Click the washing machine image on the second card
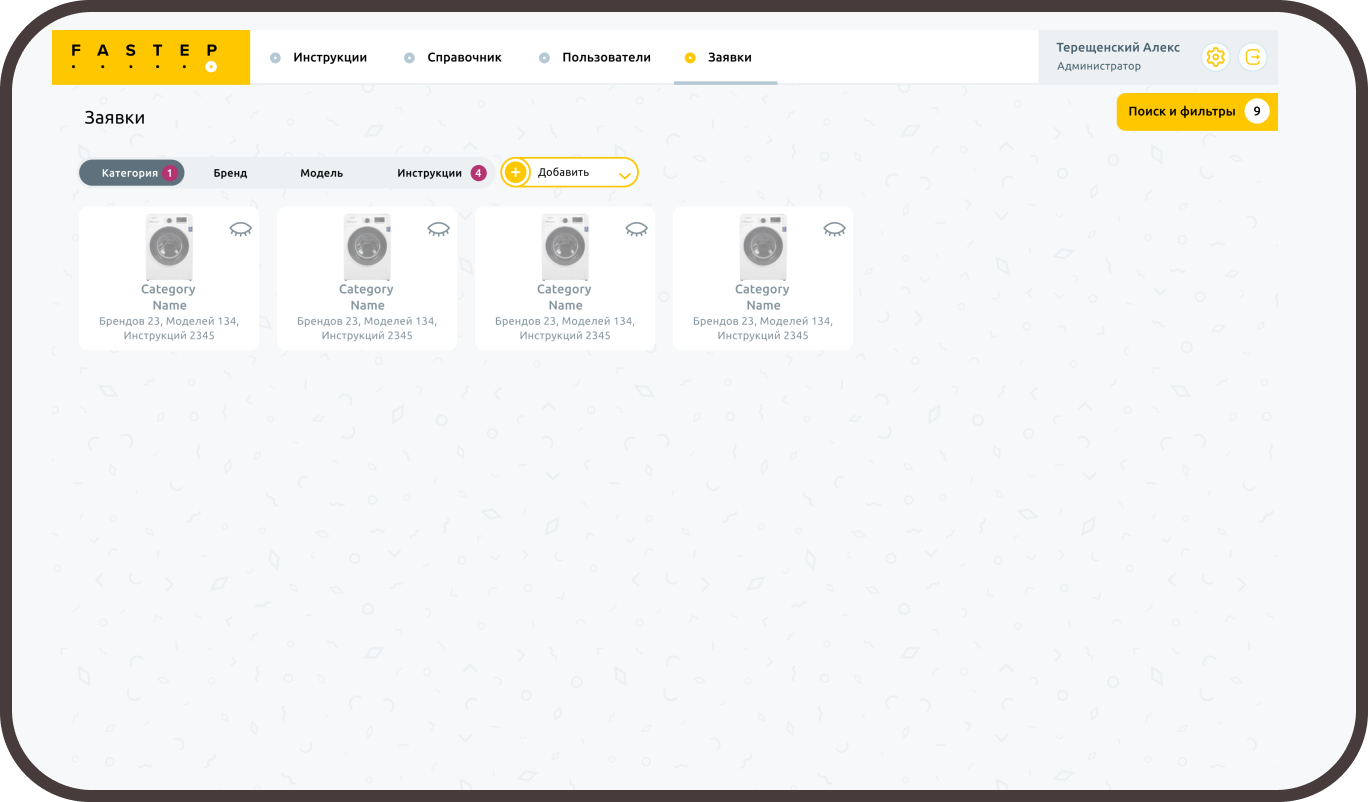The image size is (1368, 802). pyautogui.click(x=367, y=246)
